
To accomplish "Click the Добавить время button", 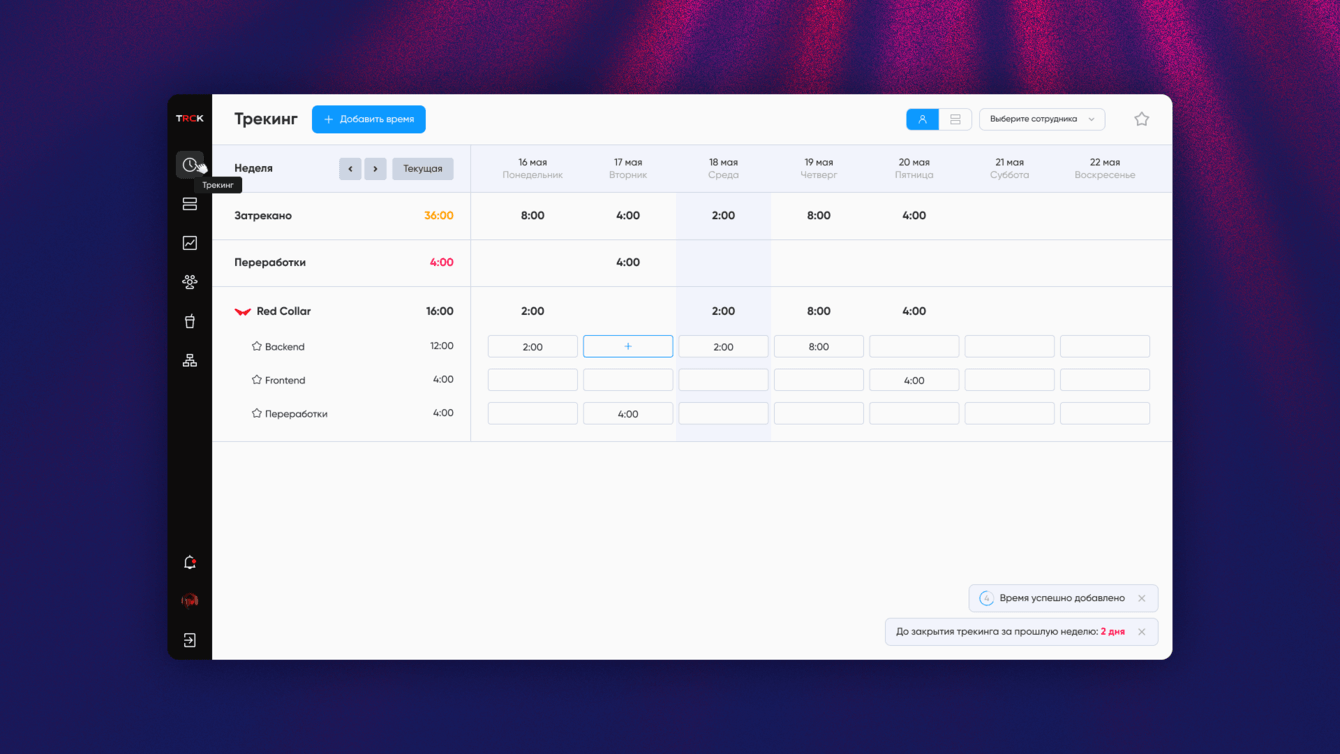I will pyautogui.click(x=368, y=118).
